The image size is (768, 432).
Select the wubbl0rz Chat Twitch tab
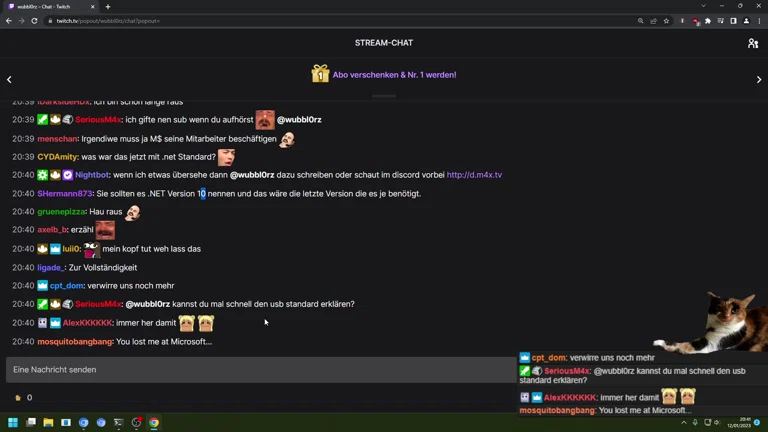(51, 7)
